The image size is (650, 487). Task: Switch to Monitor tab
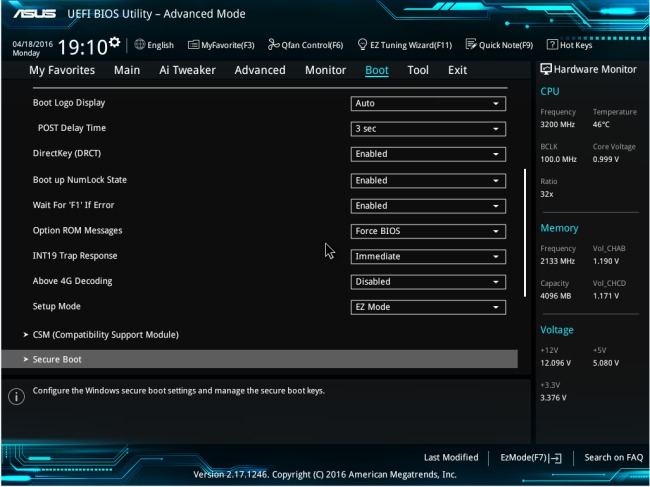coord(325,70)
